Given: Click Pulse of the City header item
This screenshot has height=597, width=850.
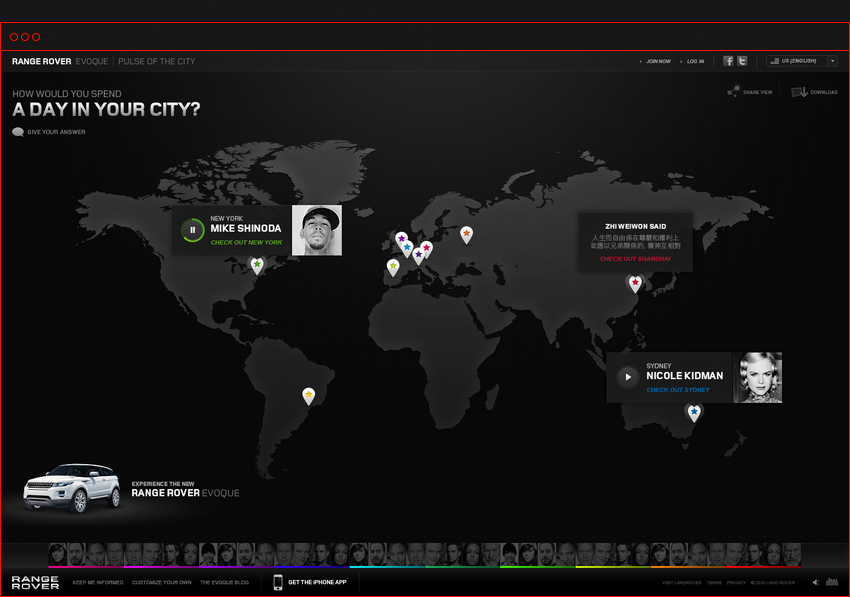Looking at the screenshot, I should (157, 61).
